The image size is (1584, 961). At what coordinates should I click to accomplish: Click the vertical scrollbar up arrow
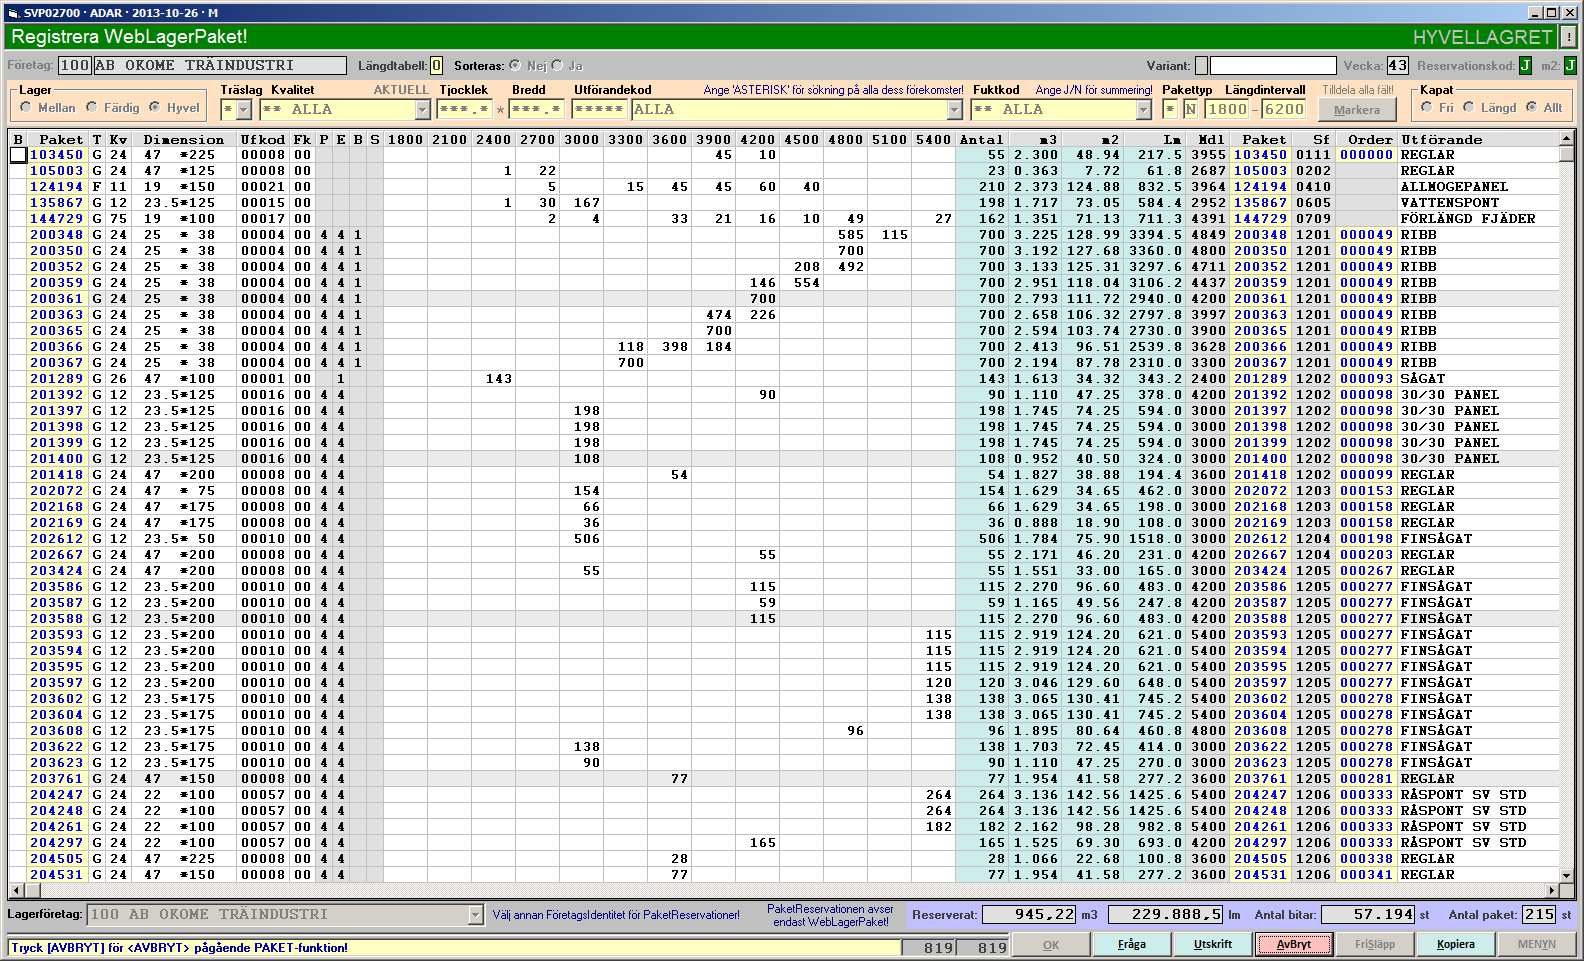click(x=1566, y=139)
